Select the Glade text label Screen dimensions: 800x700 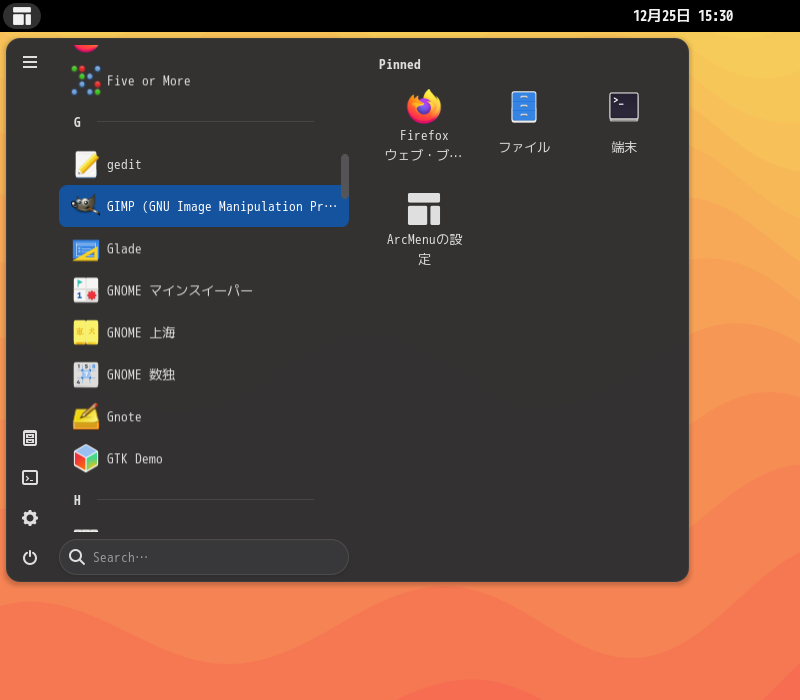point(124,249)
